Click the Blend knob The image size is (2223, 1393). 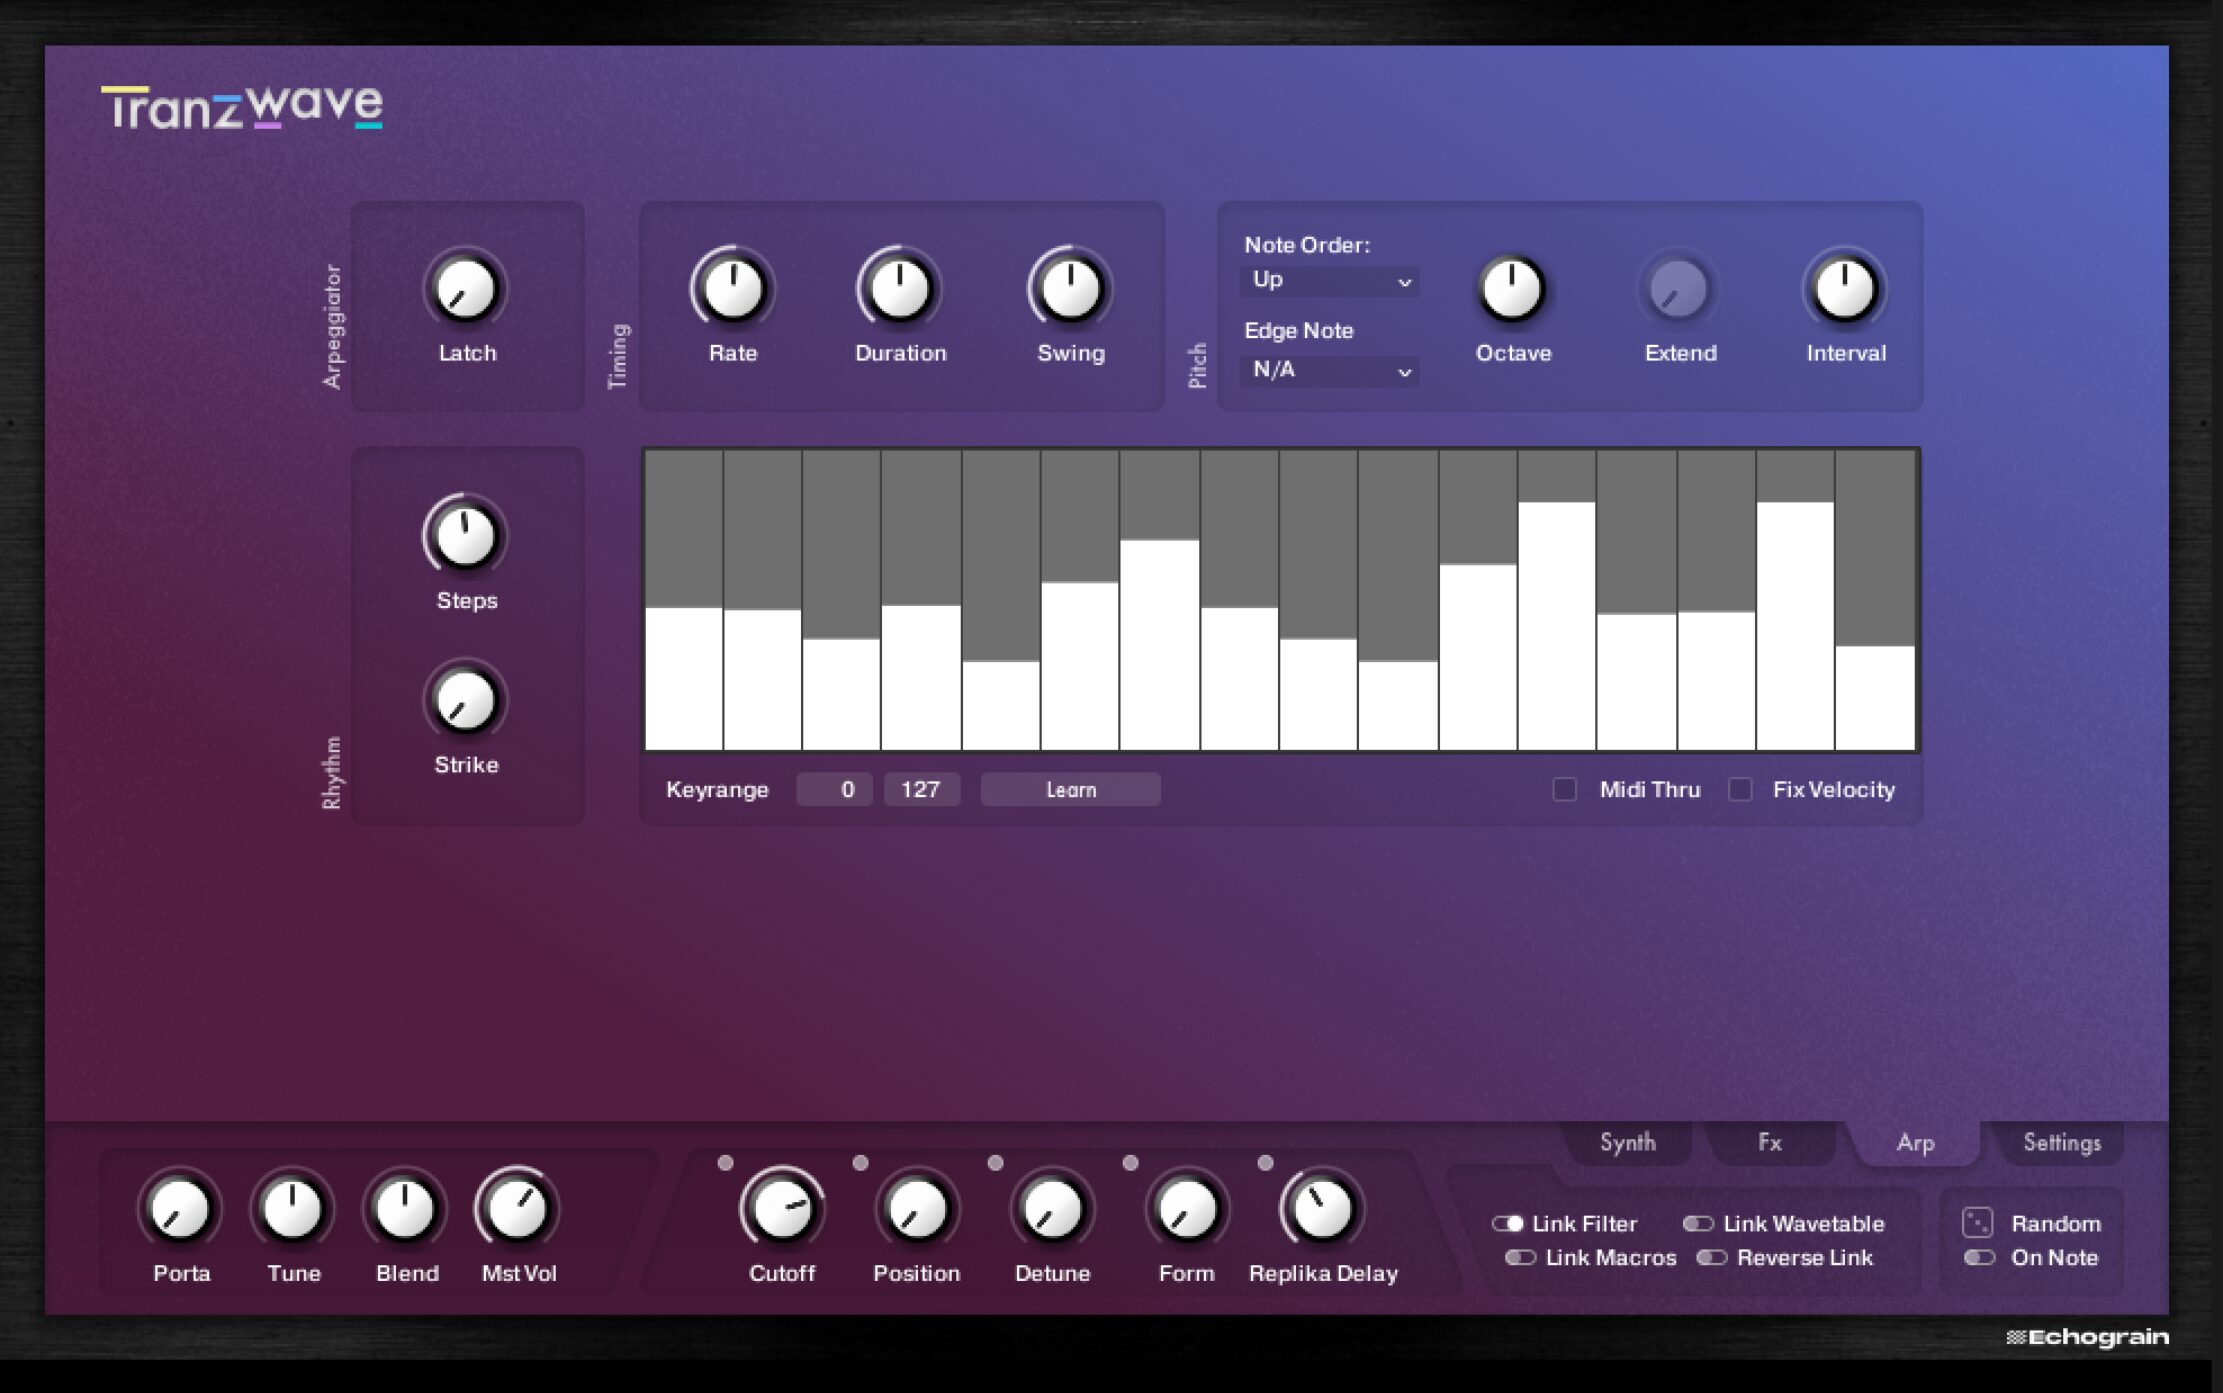(405, 1209)
